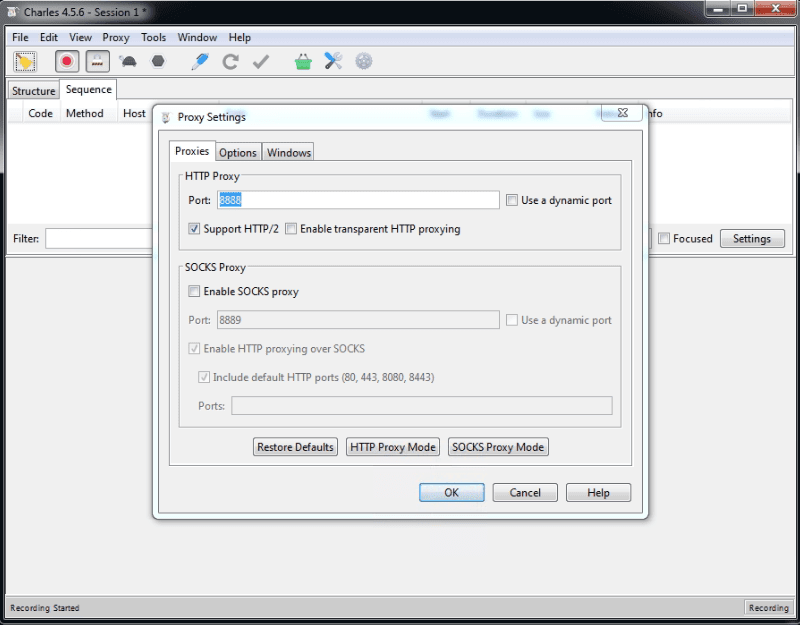This screenshot has width=800, height=625.
Task: Check the Focused checkbox in main window
Action: [664, 238]
